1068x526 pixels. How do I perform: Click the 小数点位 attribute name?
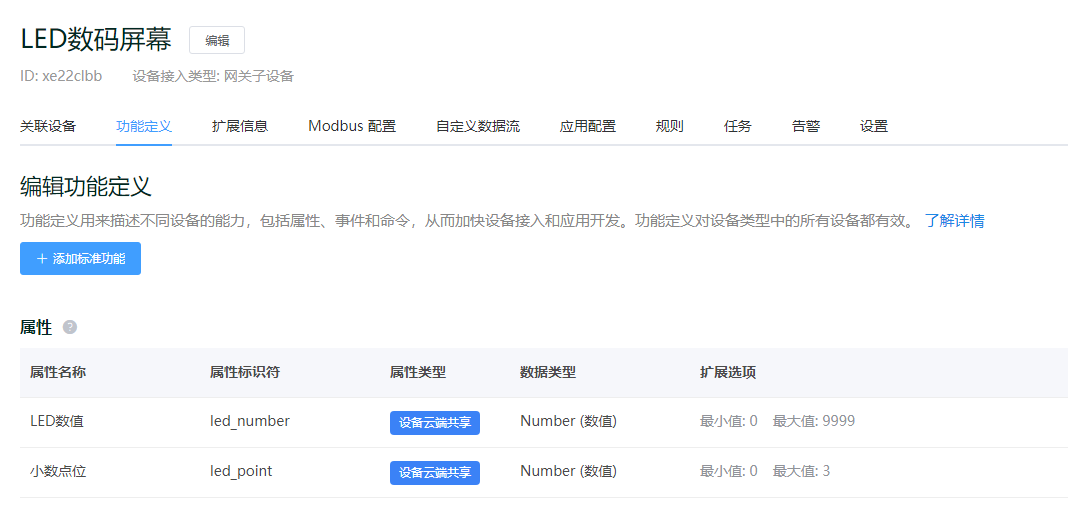click(58, 471)
